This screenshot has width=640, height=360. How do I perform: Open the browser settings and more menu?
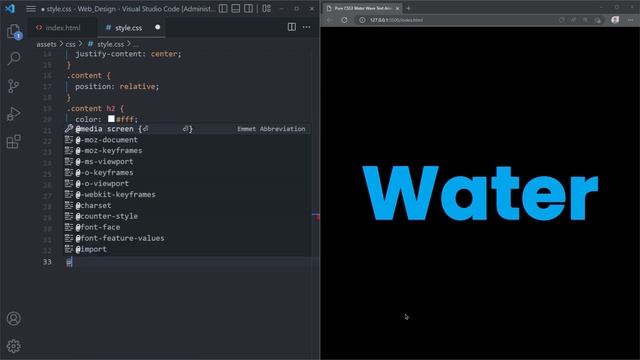pyautogui.click(x=631, y=20)
